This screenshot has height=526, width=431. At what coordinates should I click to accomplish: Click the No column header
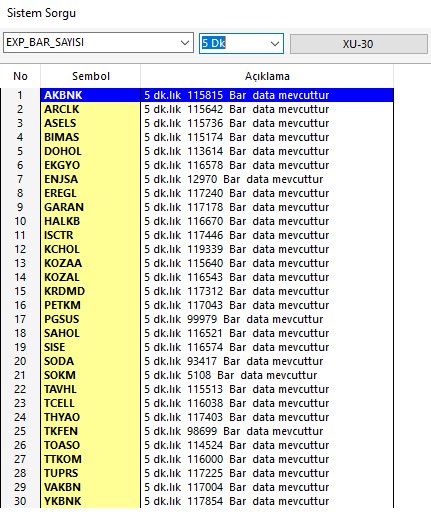(x=20, y=76)
